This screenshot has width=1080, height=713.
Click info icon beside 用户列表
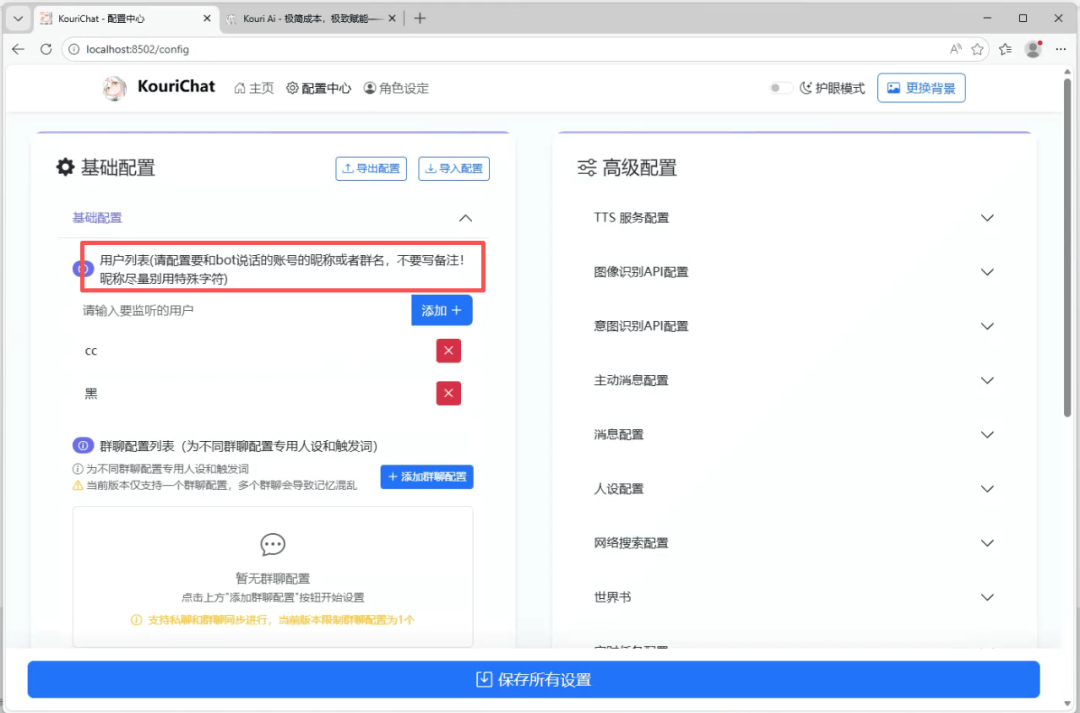[84, 269]
